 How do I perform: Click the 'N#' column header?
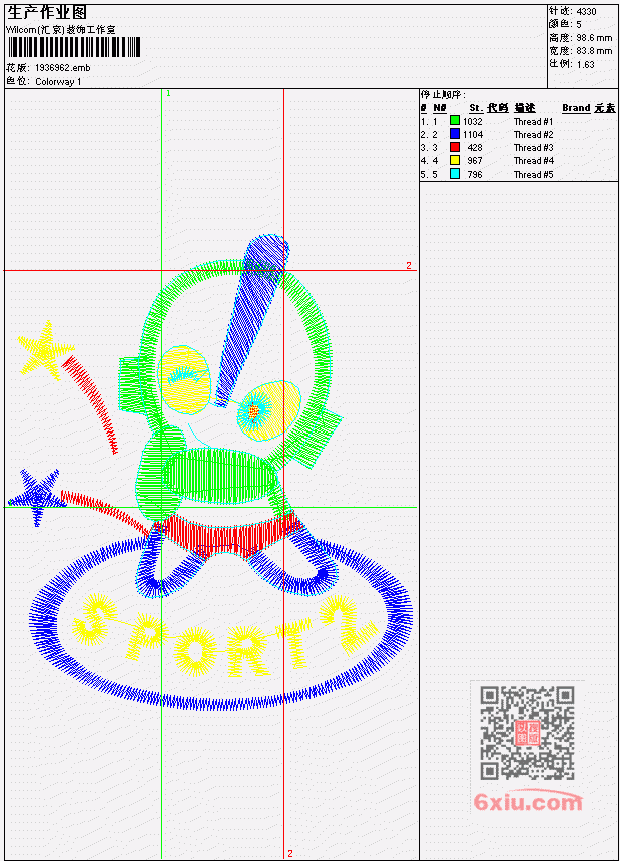439,108
